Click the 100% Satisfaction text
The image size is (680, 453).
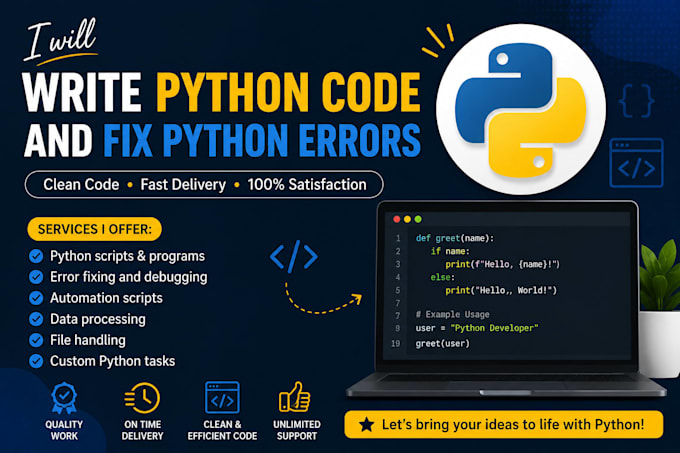point(307,185)
